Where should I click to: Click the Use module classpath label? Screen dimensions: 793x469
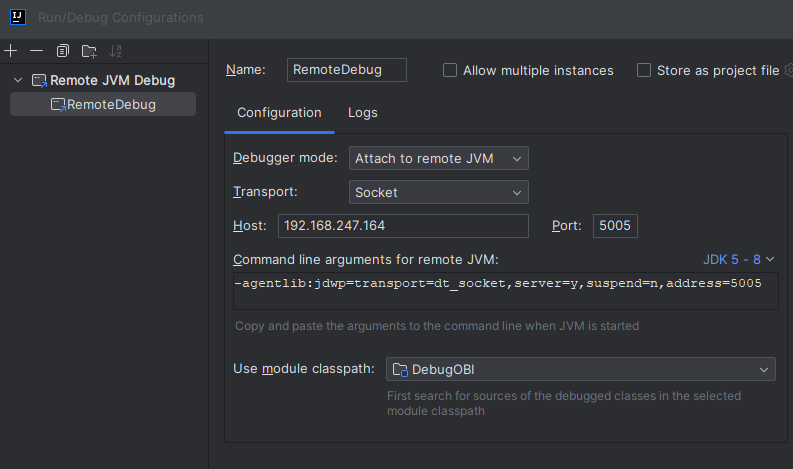[x=304, y=369]
